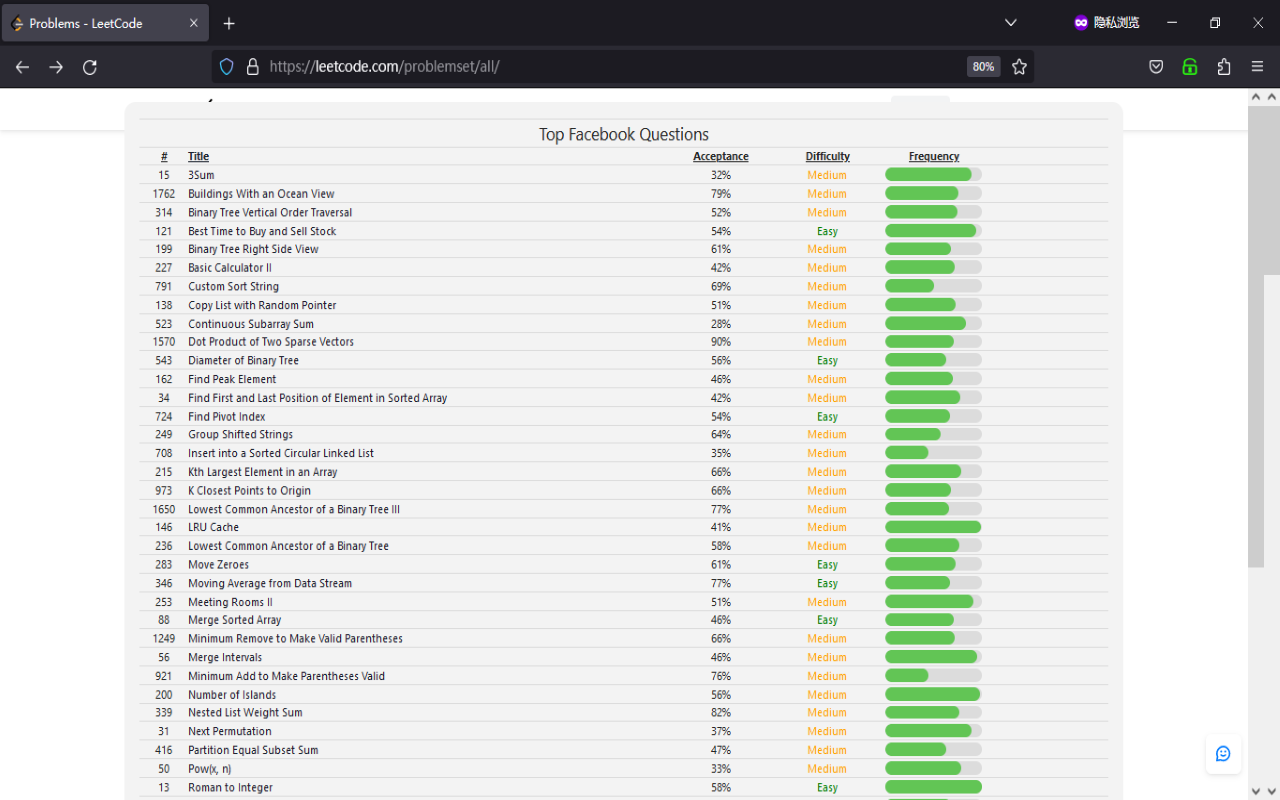This screenshot has width=1280, height=800.
Task: Open Merge Sorted Array problem
Action: [x=235, y=620]
